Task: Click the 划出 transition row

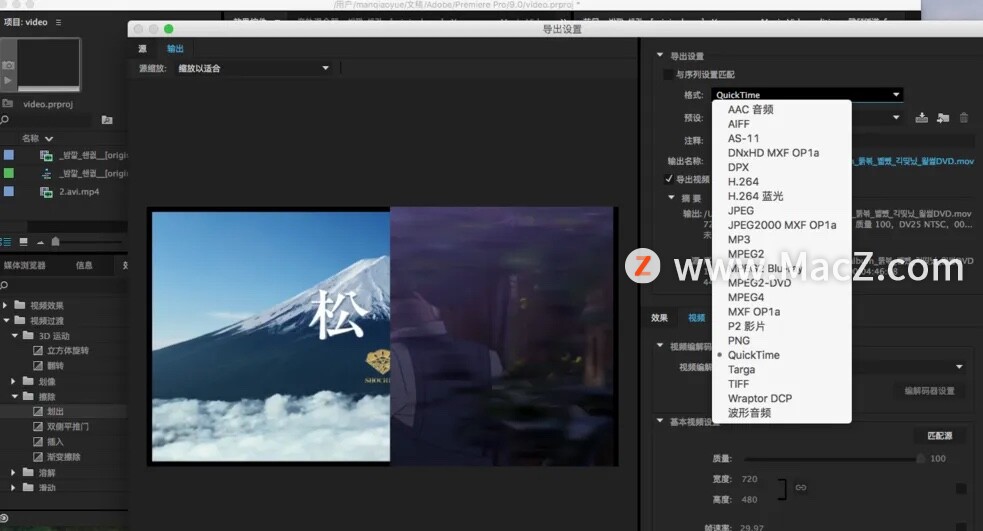Action: (x=63, y=411)
